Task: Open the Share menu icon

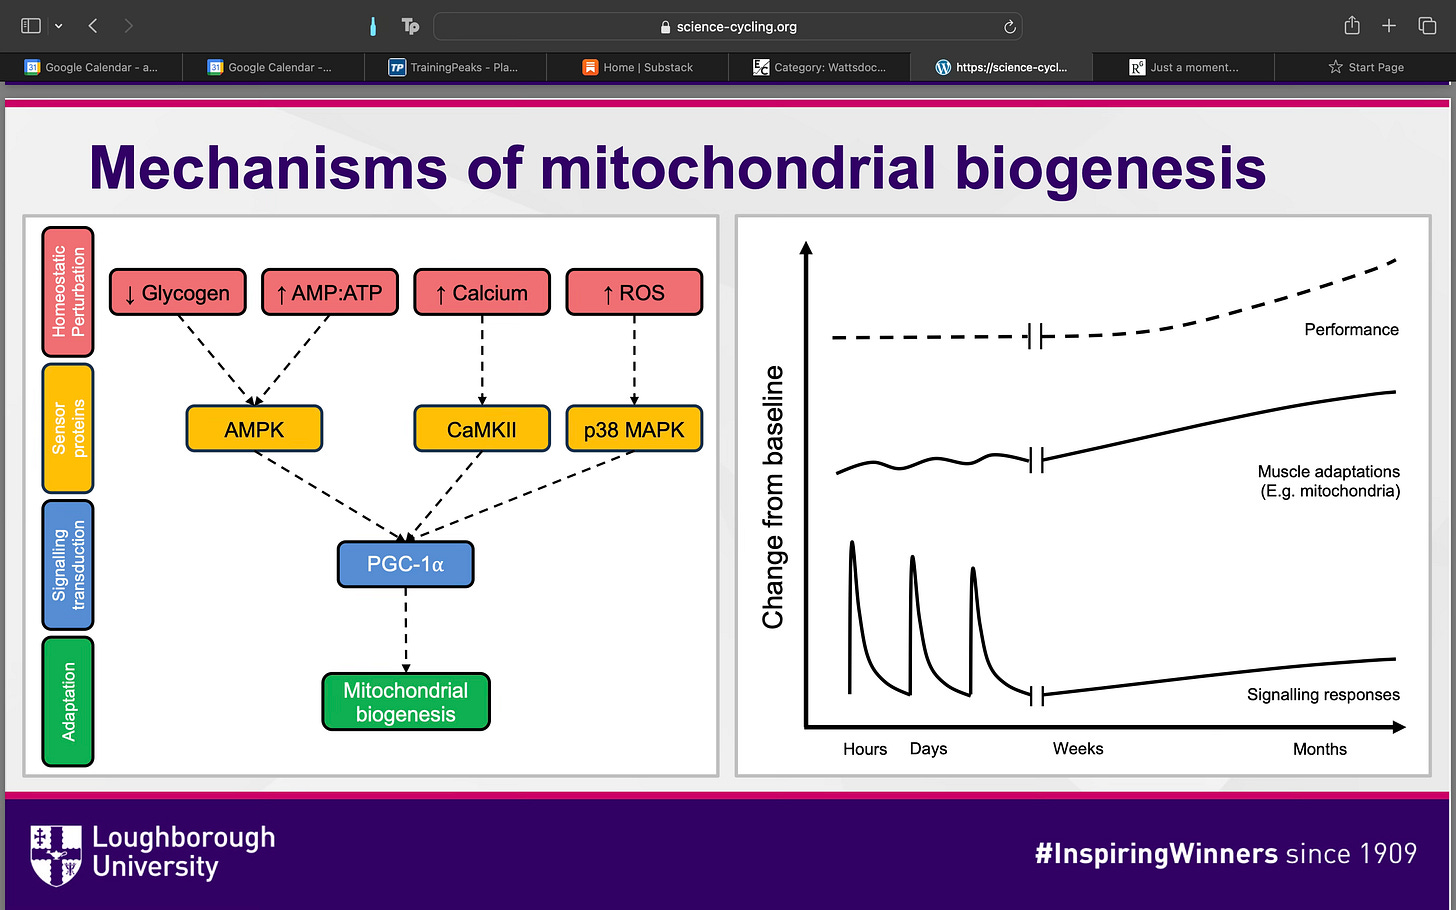Action: pyautogui.click(x=1352, y=26)
